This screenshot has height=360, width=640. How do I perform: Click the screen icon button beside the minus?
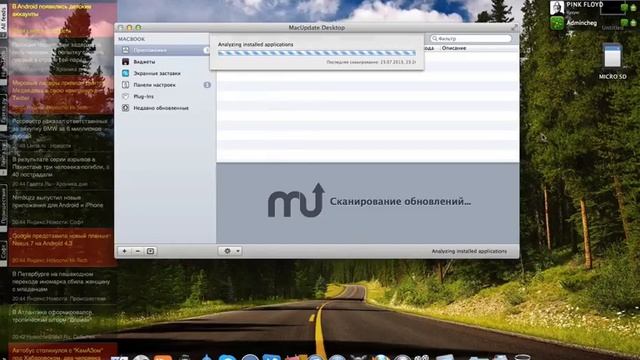tap(150, 251)
